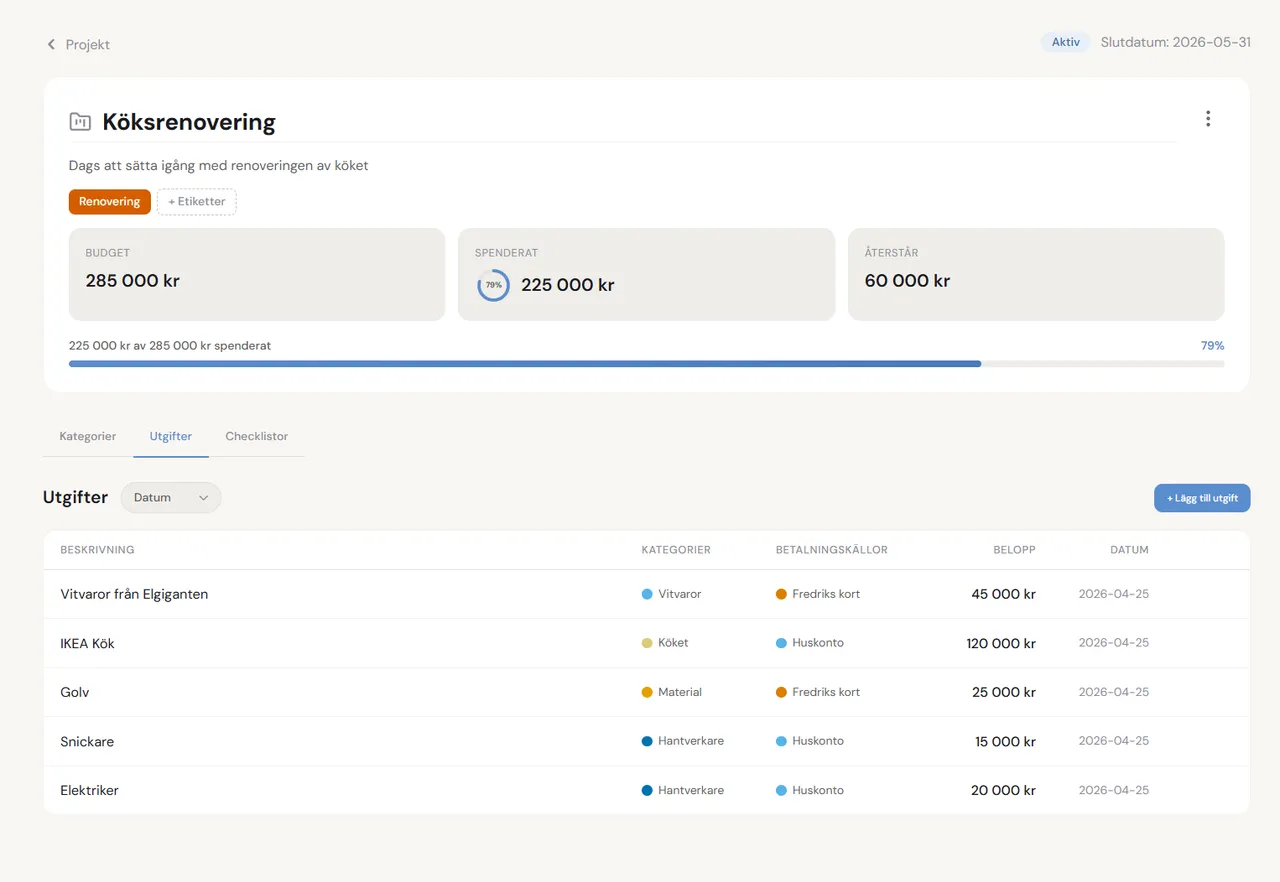Click the Vitvaror category label
Screen dimensions: 1280x882
click(x=680, y=594)
